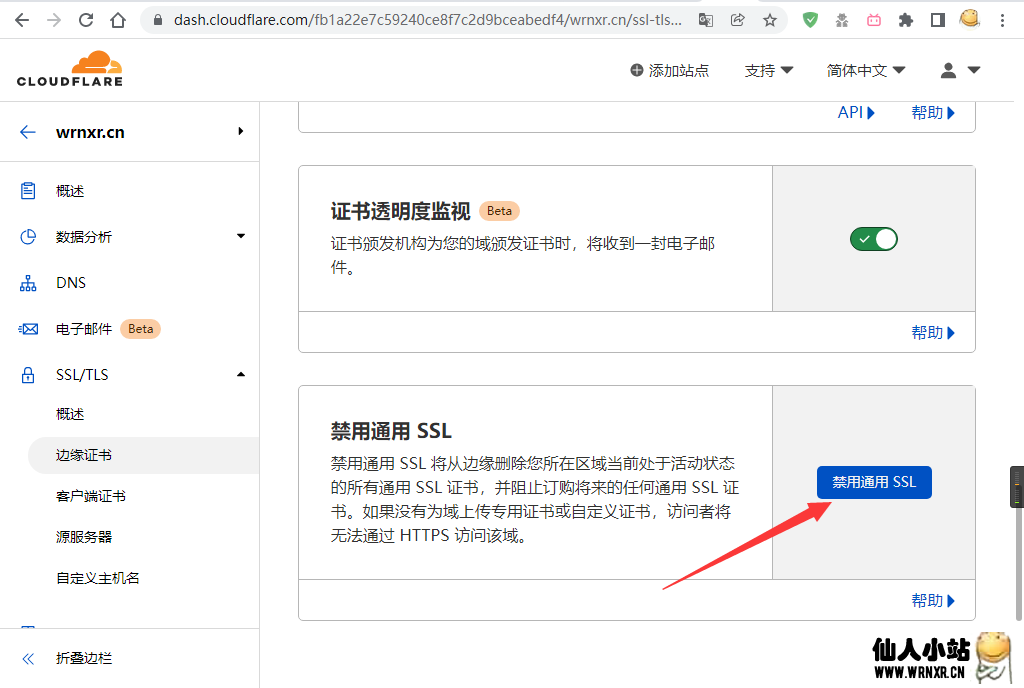Open the green shield extension icon

[x=810, y=20]
